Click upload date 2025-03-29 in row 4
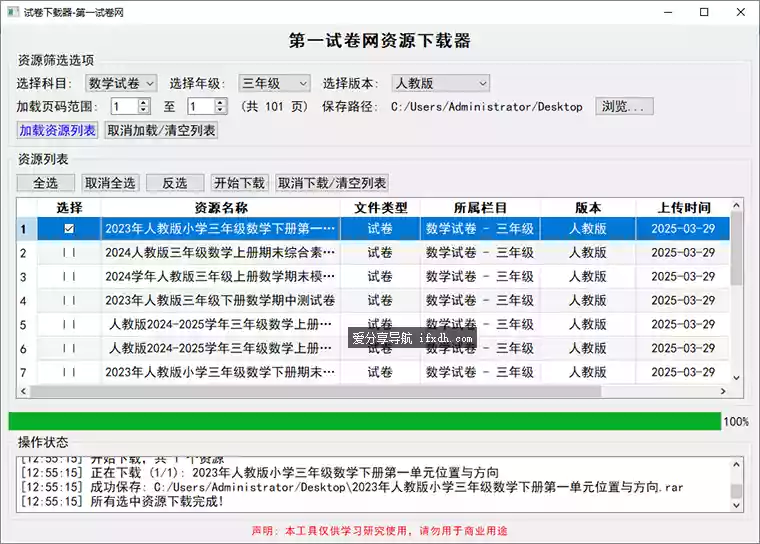This screenshot has height=544, width=760. (x=683, y=301)
